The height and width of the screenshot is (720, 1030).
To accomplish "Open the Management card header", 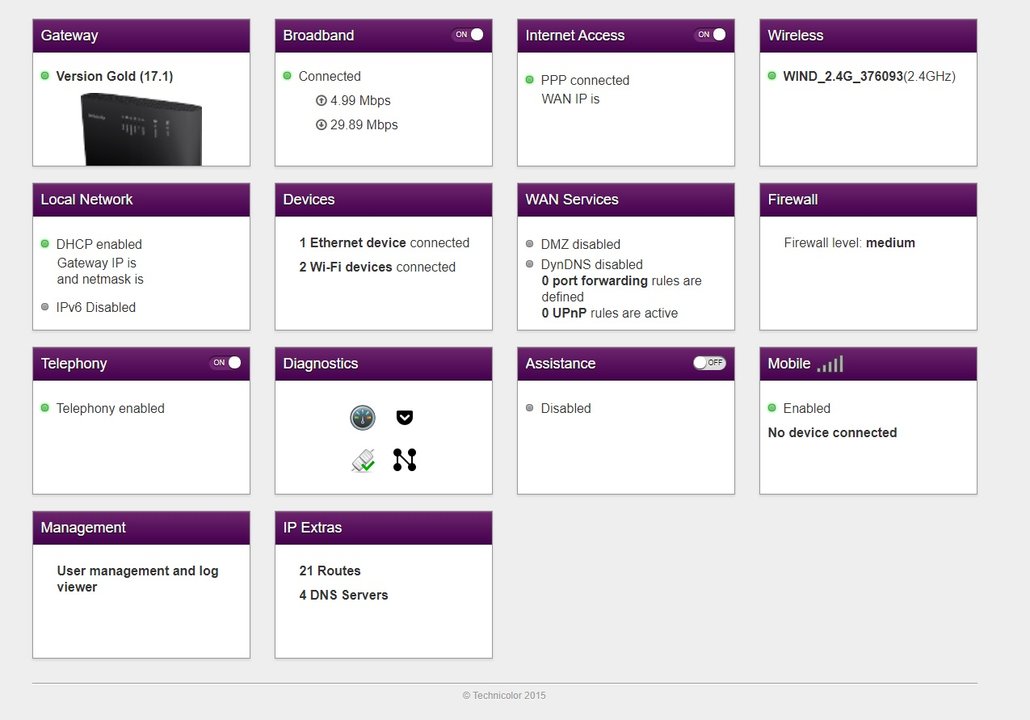I will point(141,528).
